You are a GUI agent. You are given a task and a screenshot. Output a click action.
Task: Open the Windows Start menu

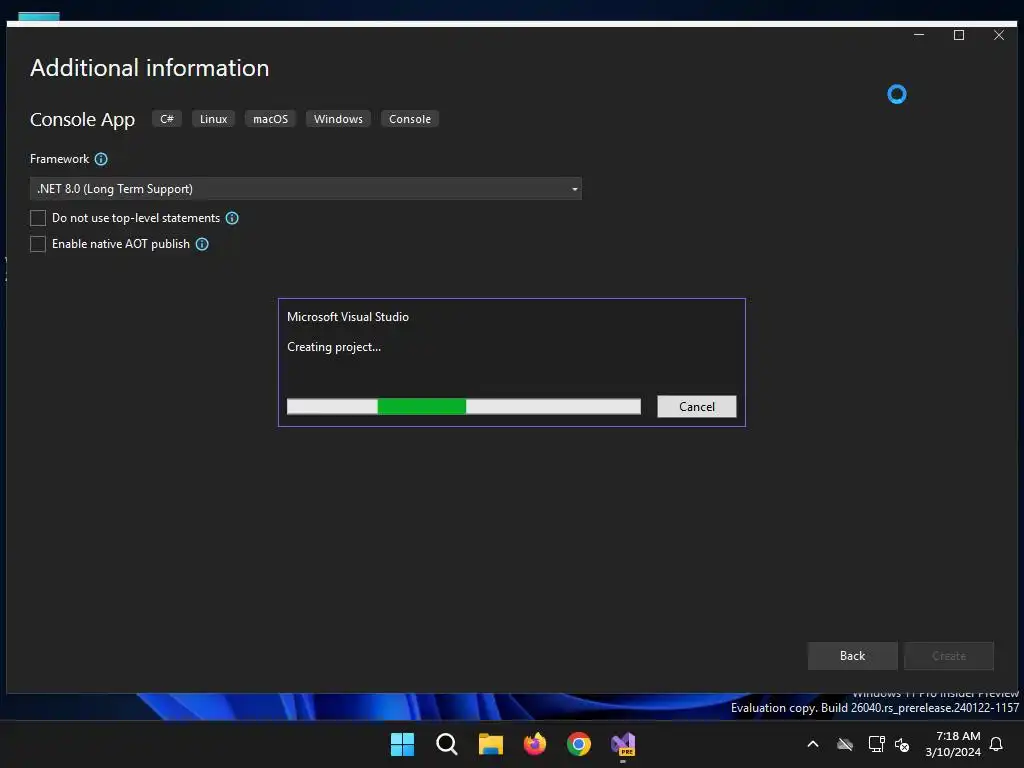tap(402, 744)
